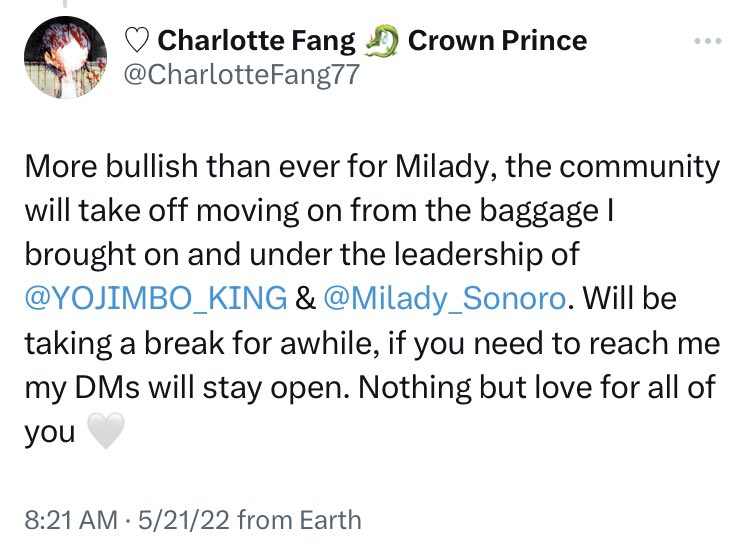Click Charlotte Fang's profile avatar
Viewport: 750px width, 553px height.
(65, 58)
